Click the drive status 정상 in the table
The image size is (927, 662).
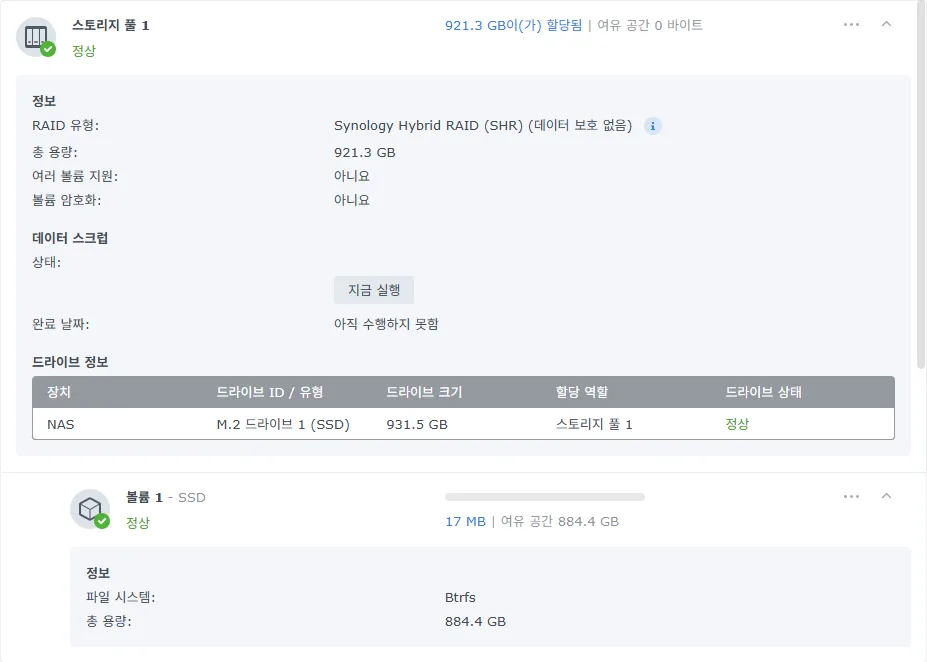[x=737, y=423]
